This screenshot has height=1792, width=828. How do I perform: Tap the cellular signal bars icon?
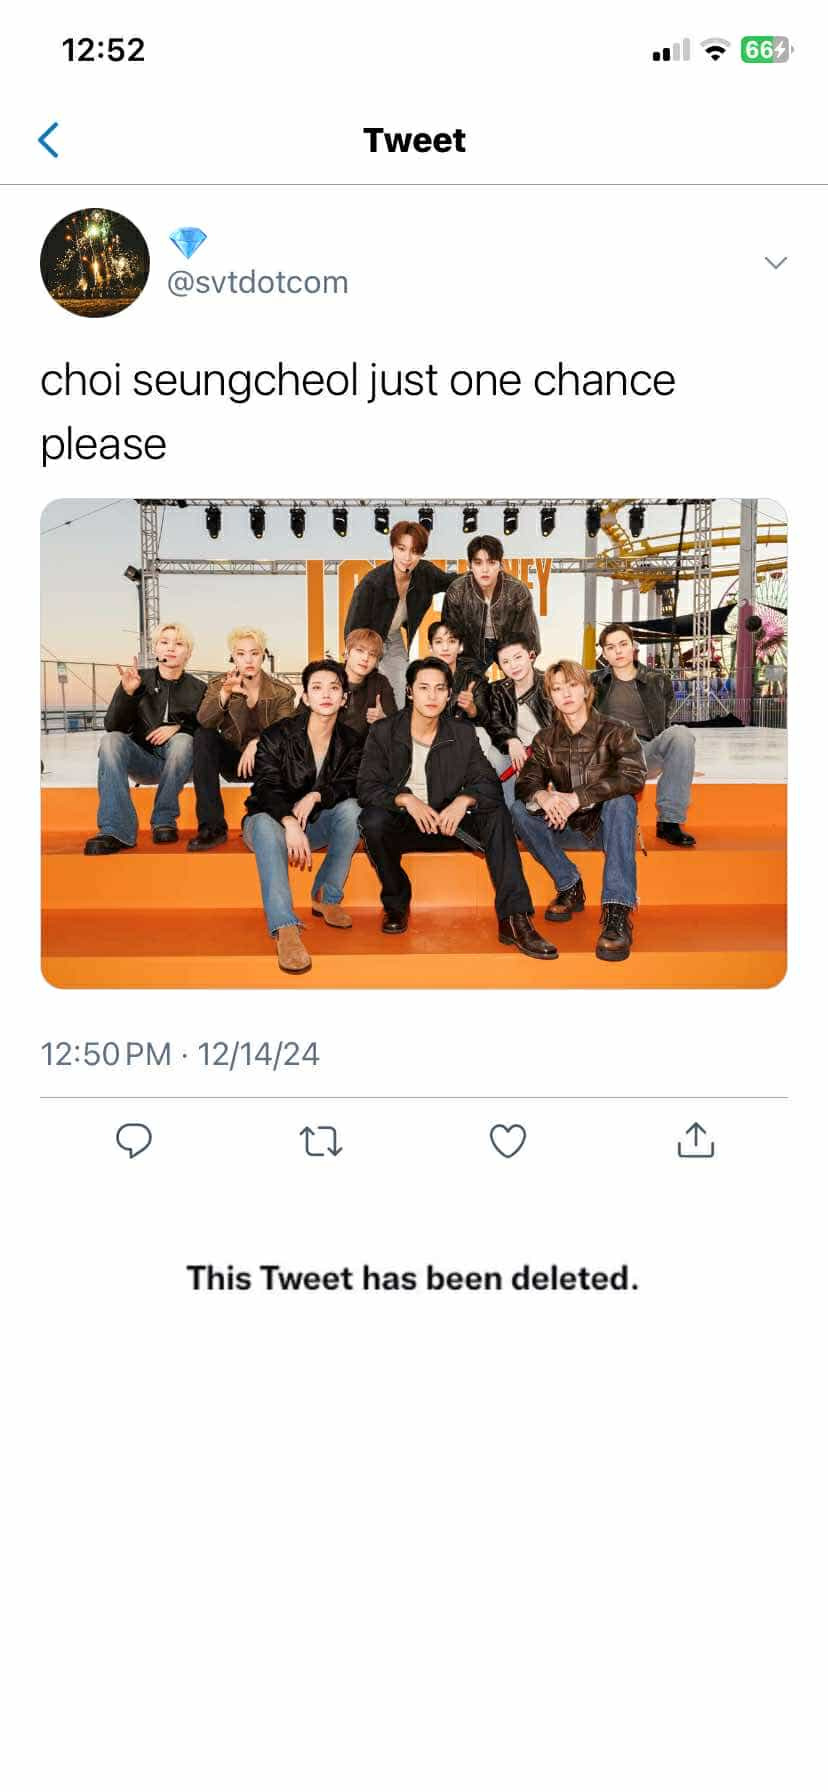pos(671,50)
